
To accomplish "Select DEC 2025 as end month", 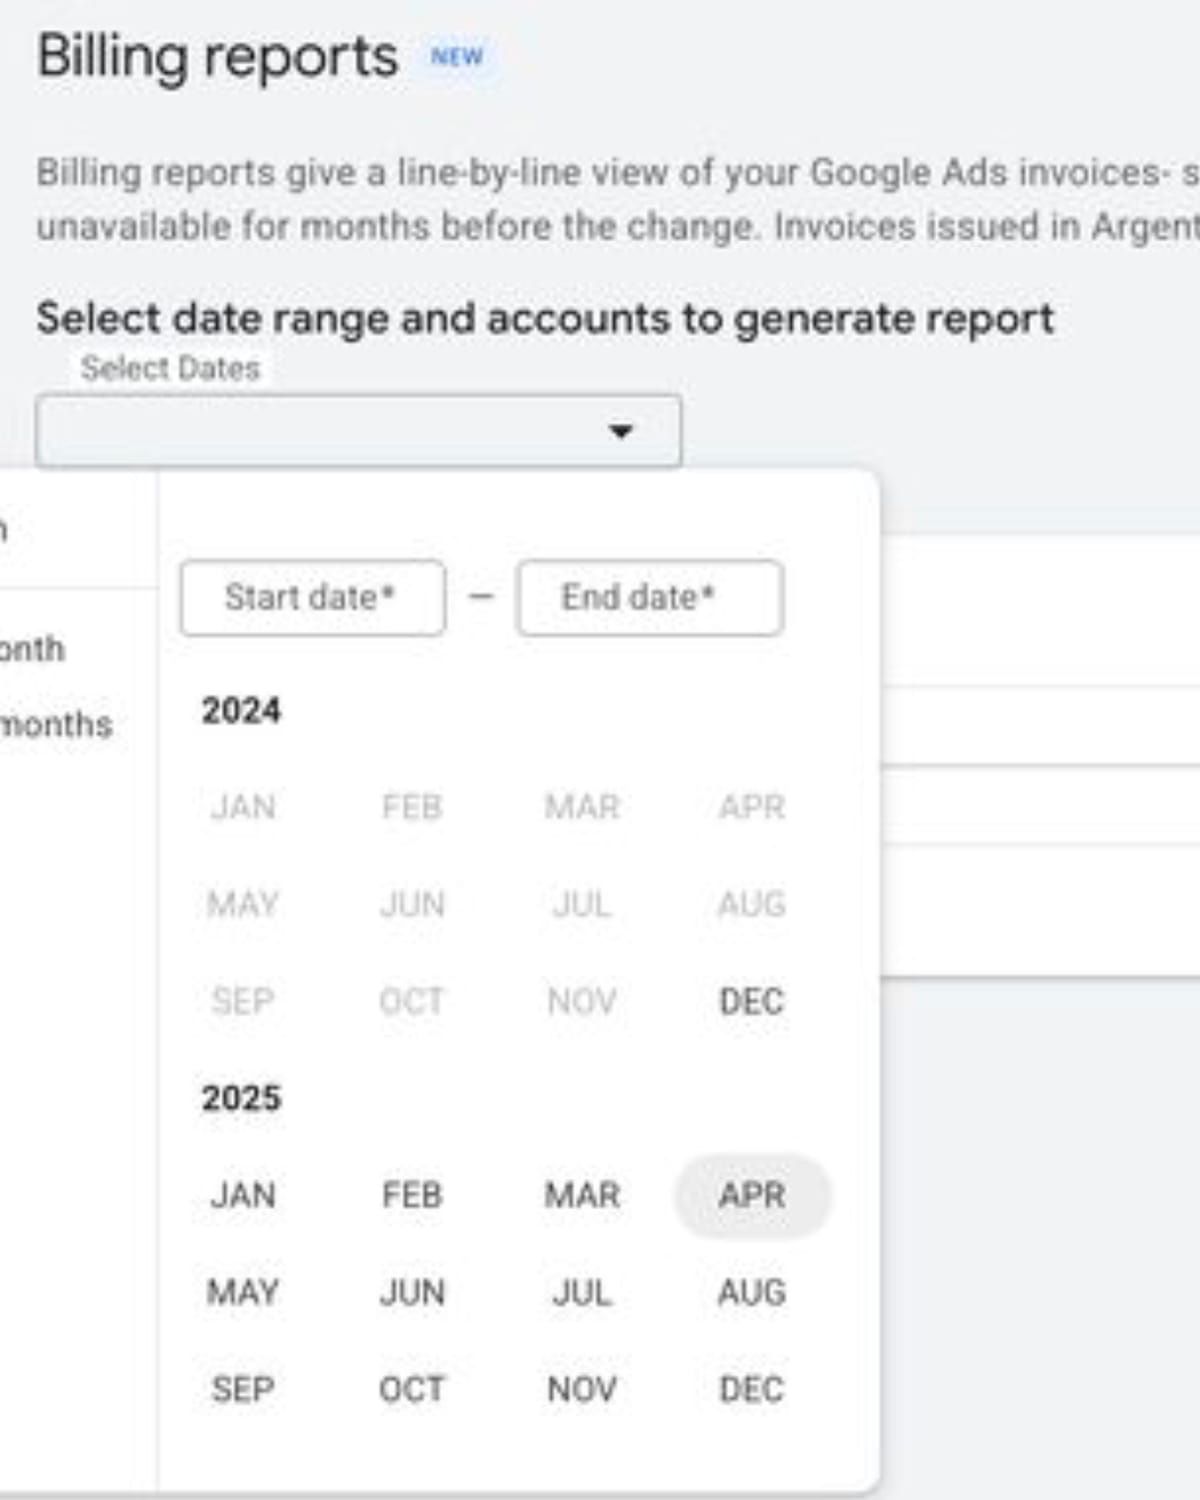I will pos(752,1388).
